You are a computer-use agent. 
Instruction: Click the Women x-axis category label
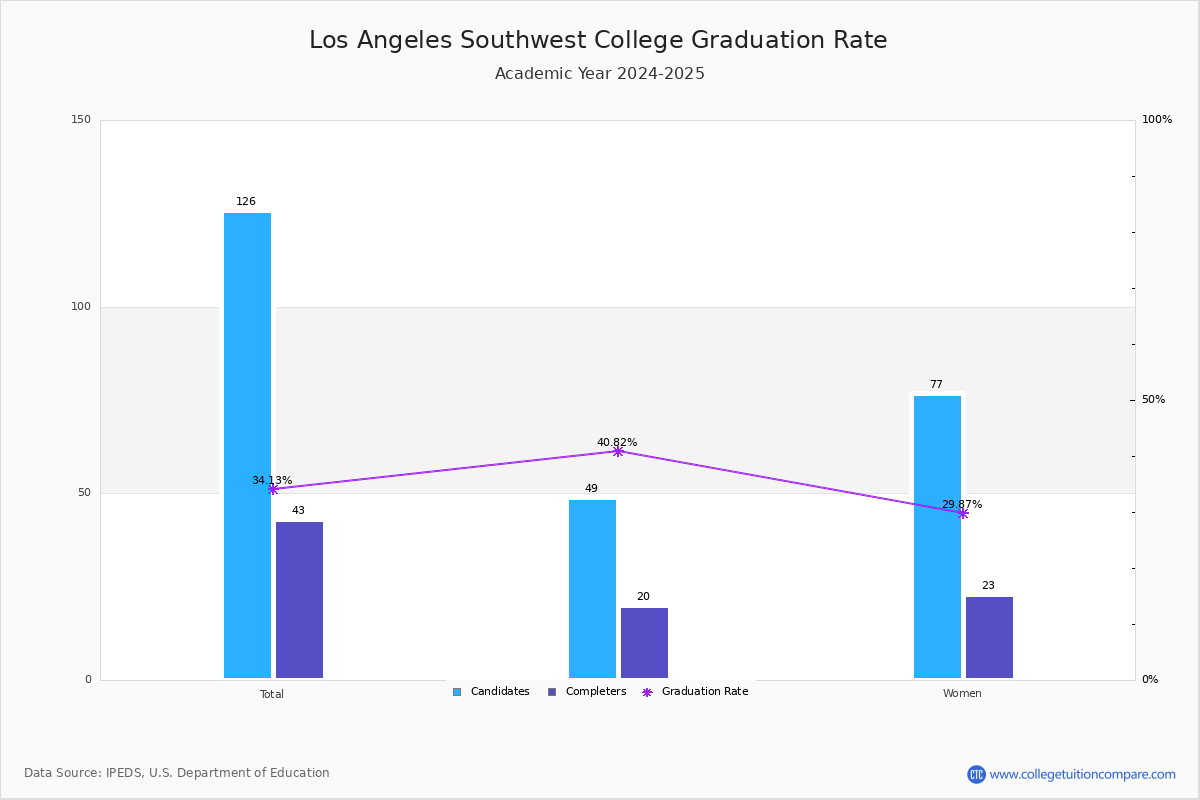(x=962, y=694)
